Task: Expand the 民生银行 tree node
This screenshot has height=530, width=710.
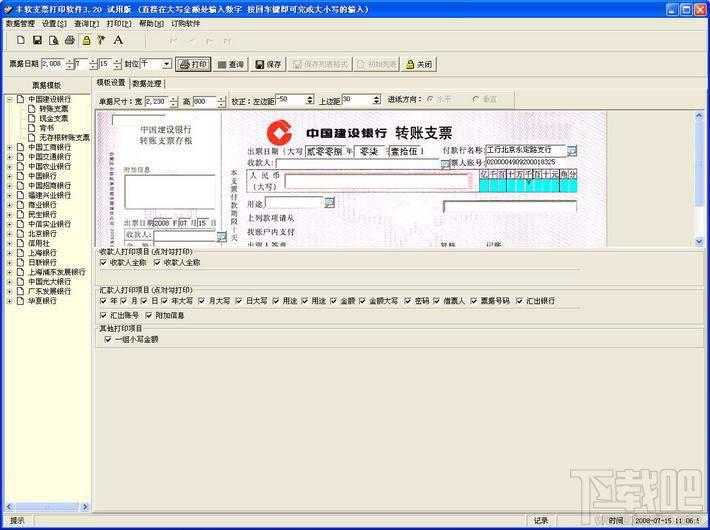Action: [10, 214]
